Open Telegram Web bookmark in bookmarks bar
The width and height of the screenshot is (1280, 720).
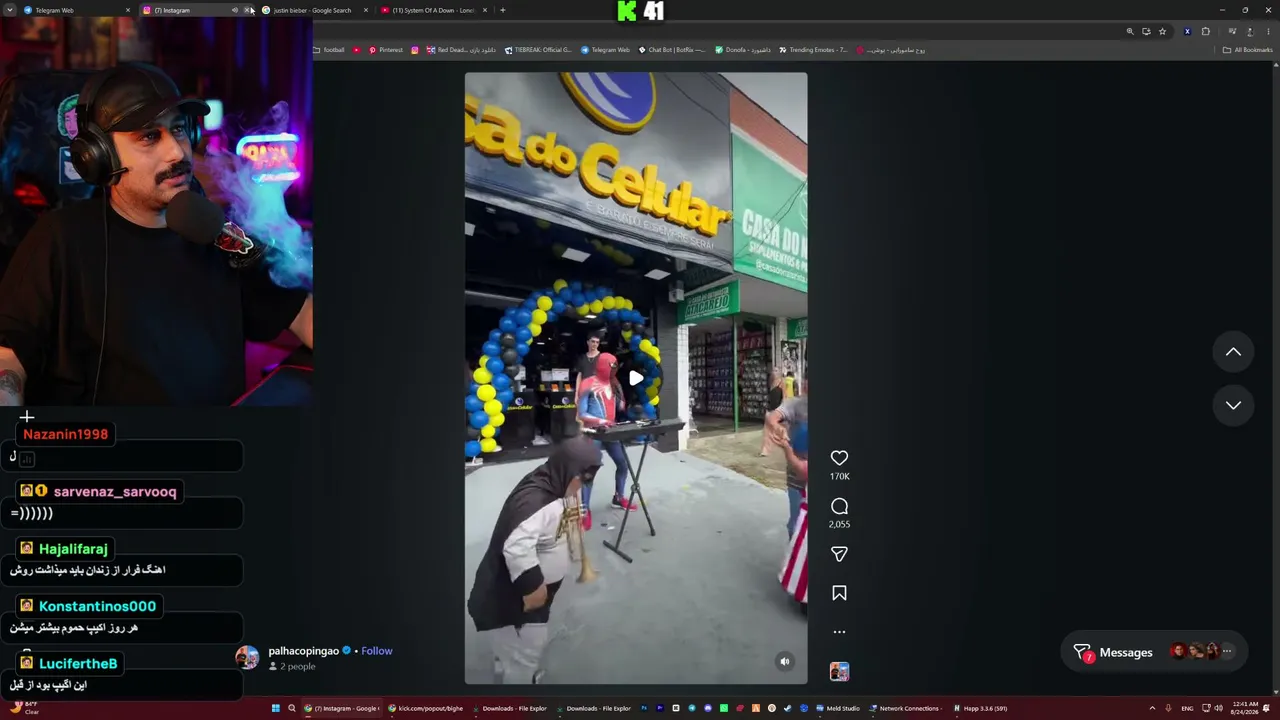(x=605, y=50)
